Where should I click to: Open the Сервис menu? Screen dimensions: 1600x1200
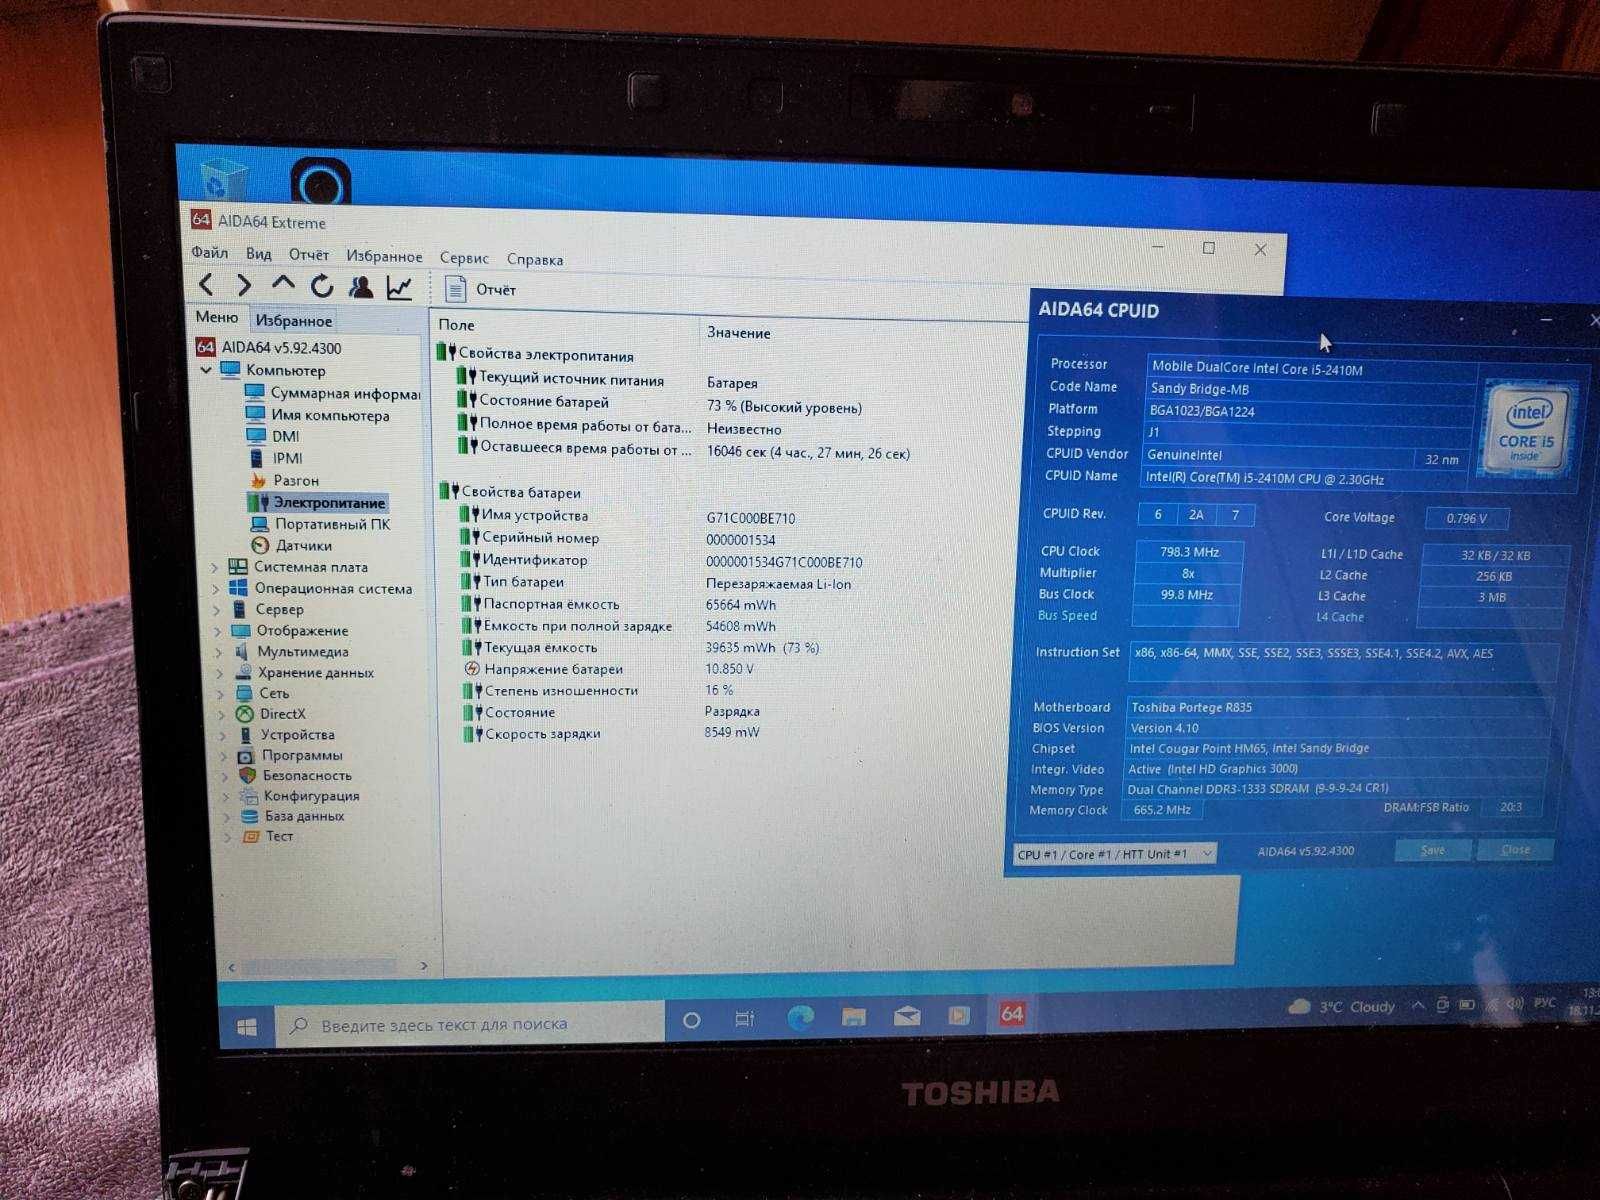[464, 258]
